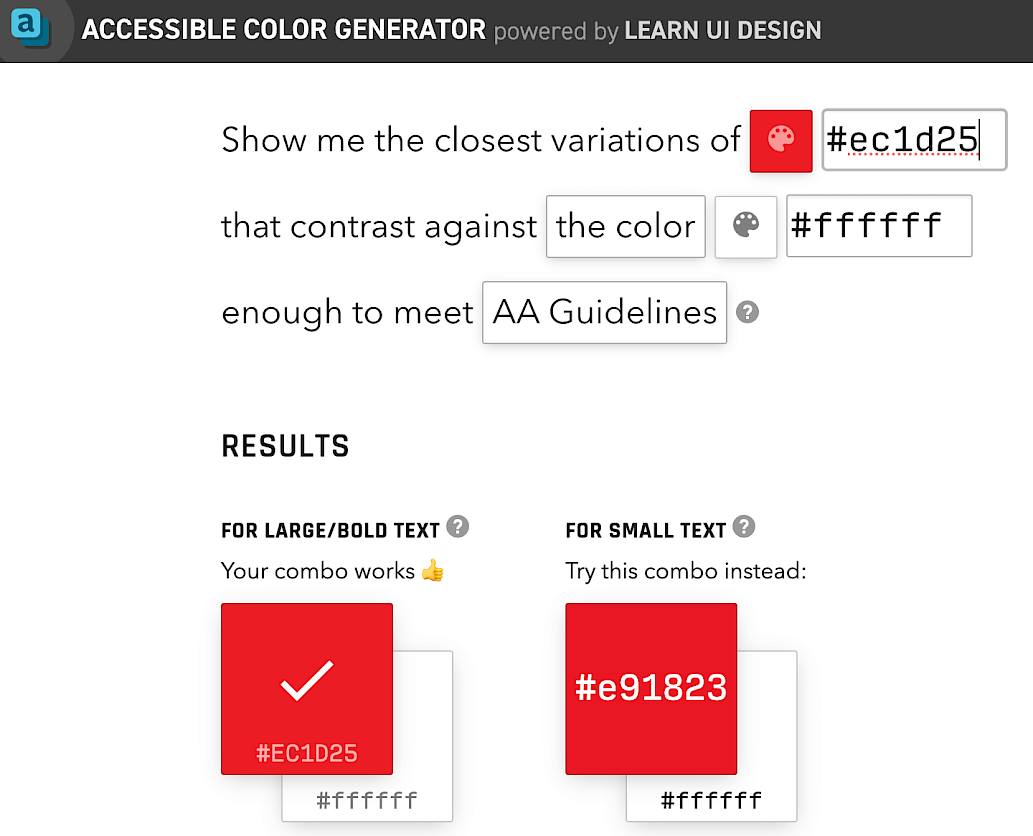Click the white checkmark on red swatch
1033x836 pixels.
click(307, 680)
